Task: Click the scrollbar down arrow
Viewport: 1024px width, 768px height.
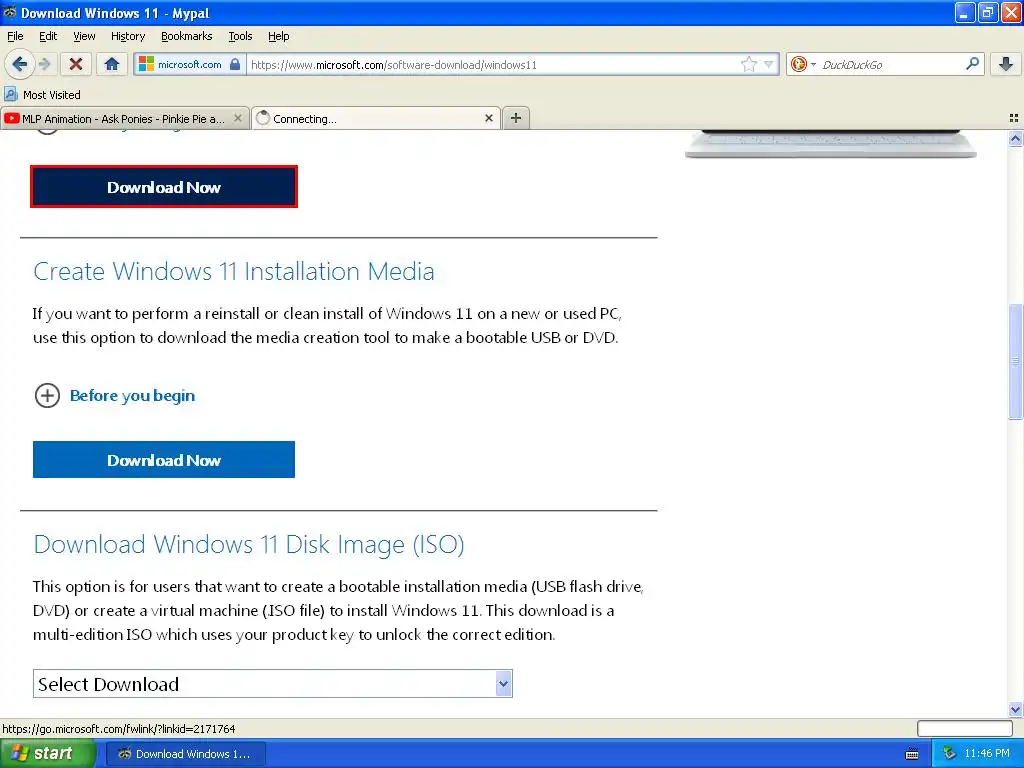Action: click(x=1015, y=709)
